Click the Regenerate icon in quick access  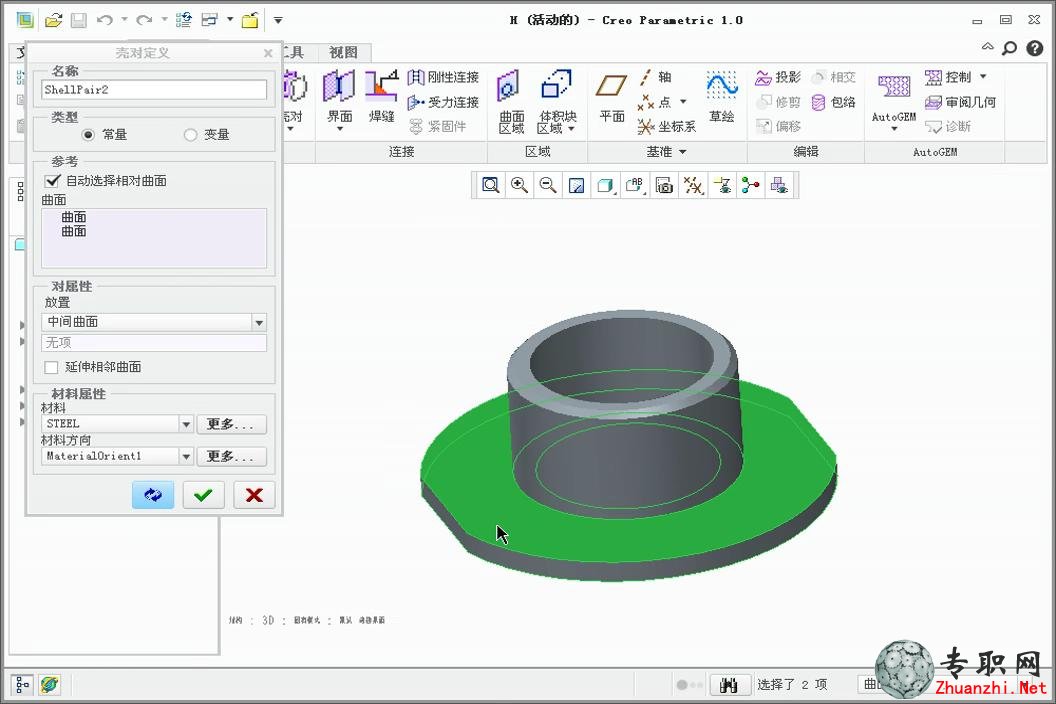click(183, 20)
